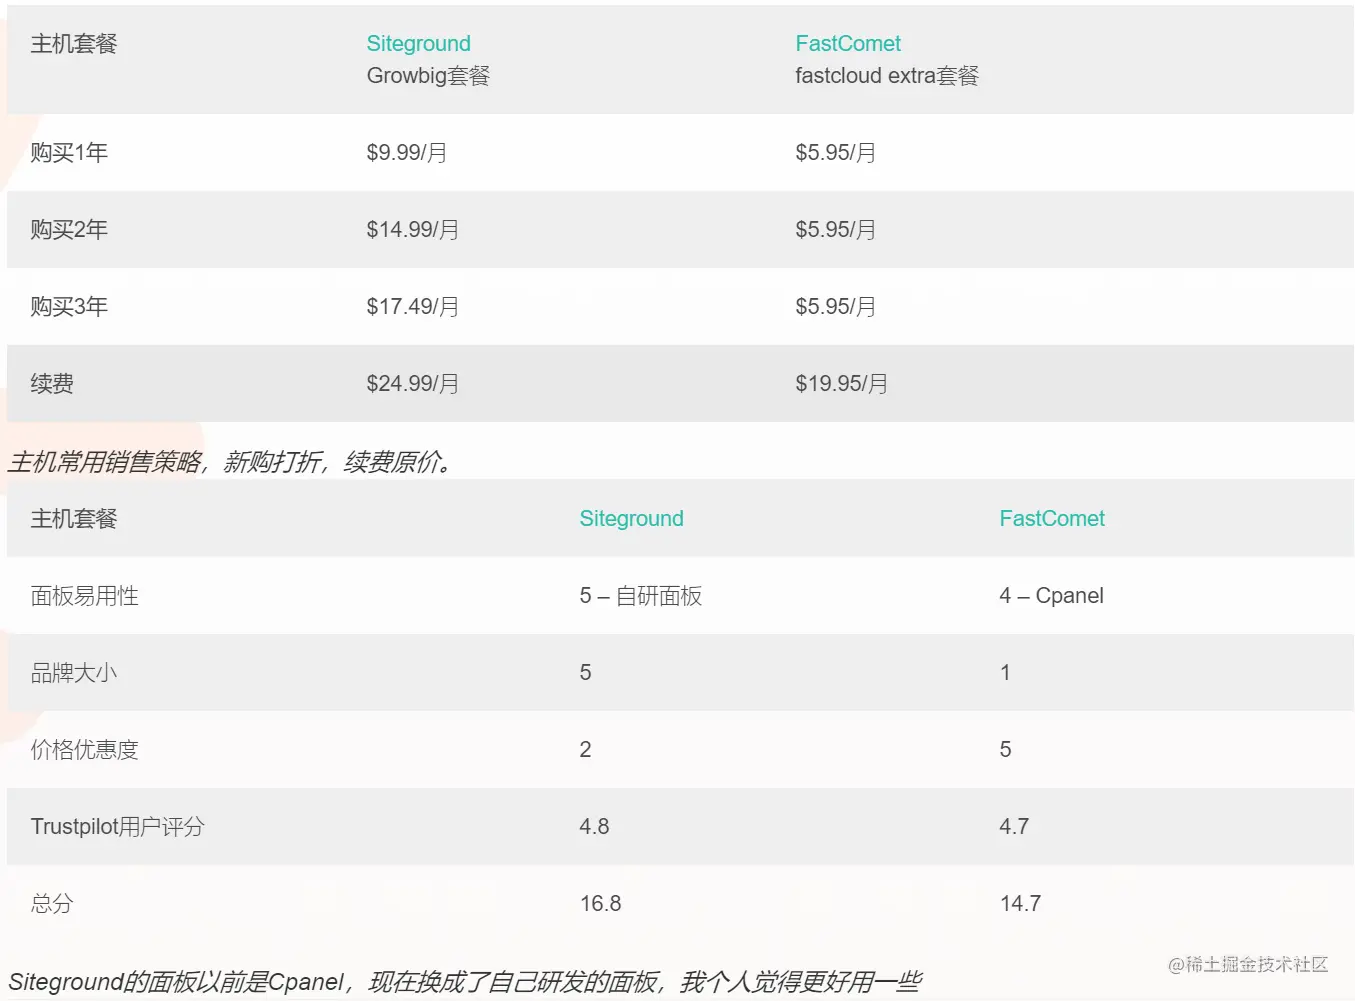Click the FastComet price in 购买1年 row
This screenshot has width=1355, height=1001.
835,153
